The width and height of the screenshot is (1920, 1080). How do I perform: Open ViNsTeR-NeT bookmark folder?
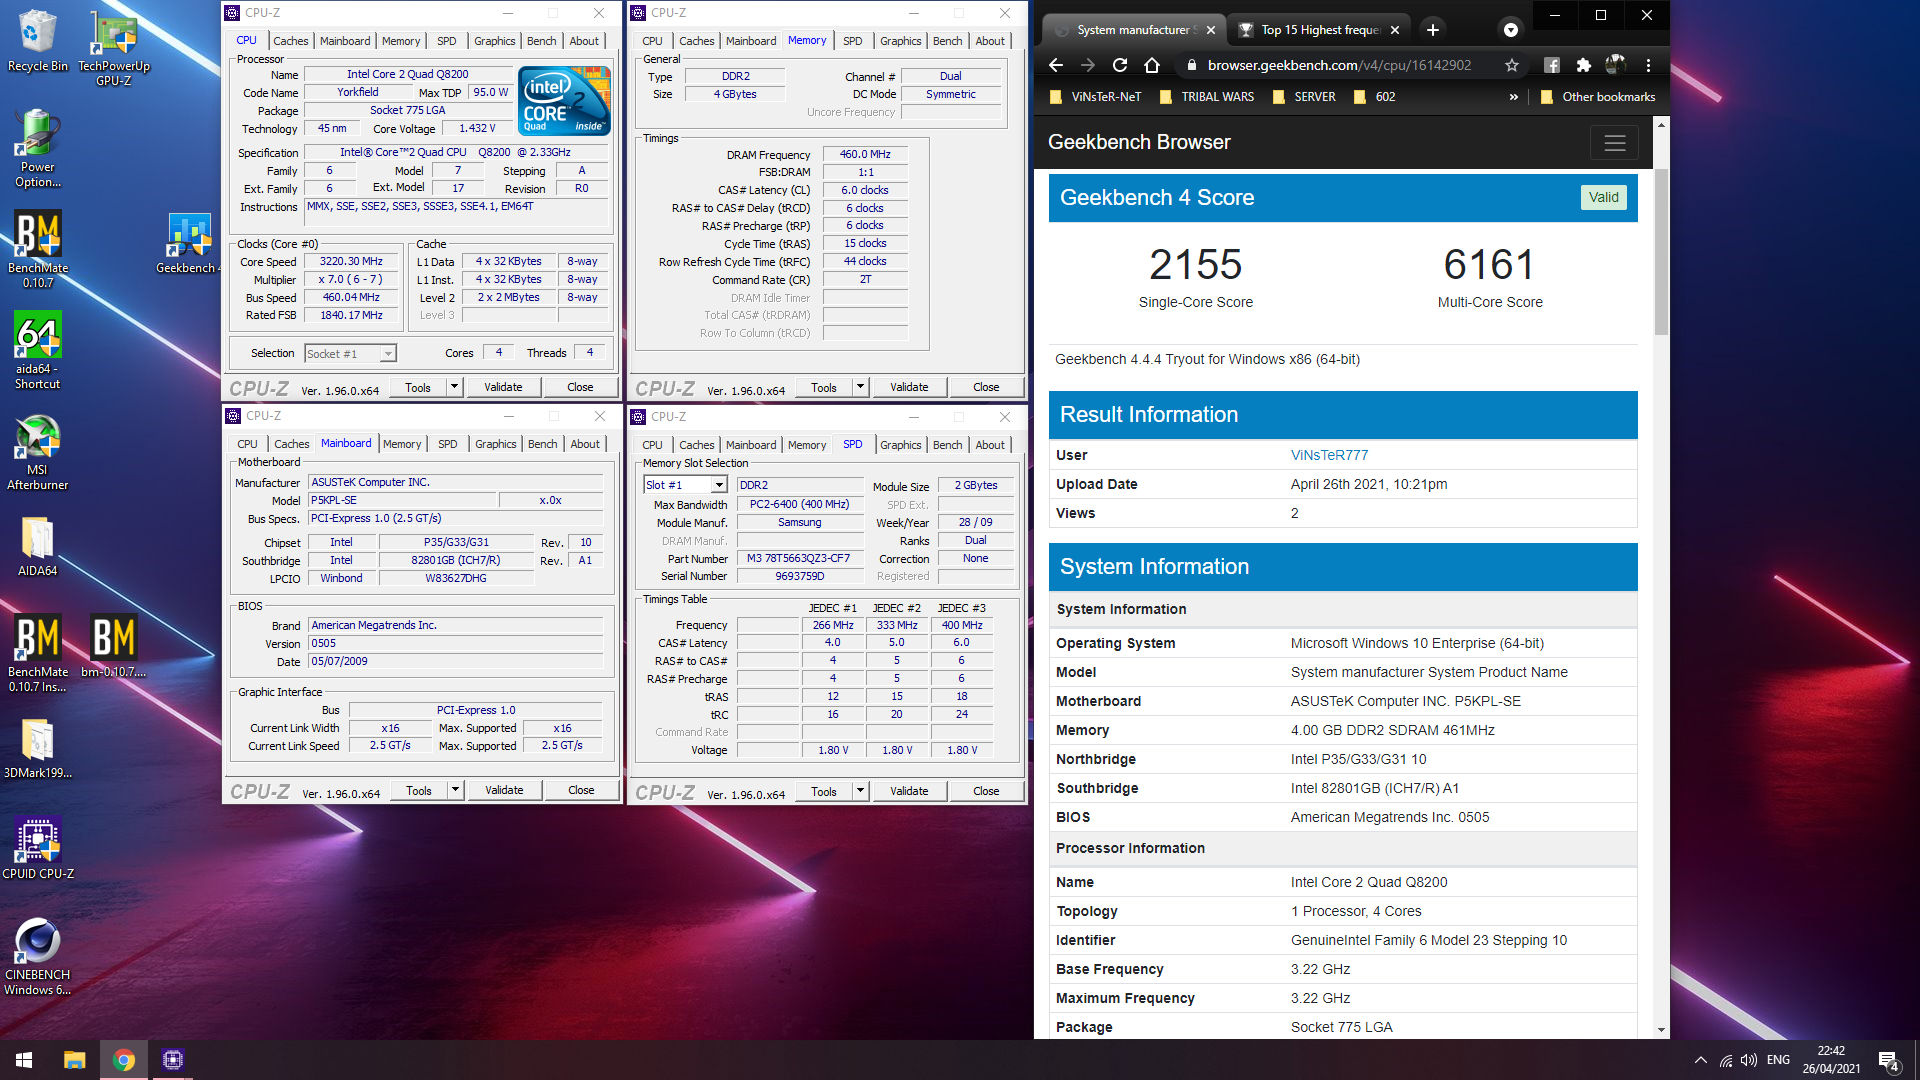[x=1096, y=97]
